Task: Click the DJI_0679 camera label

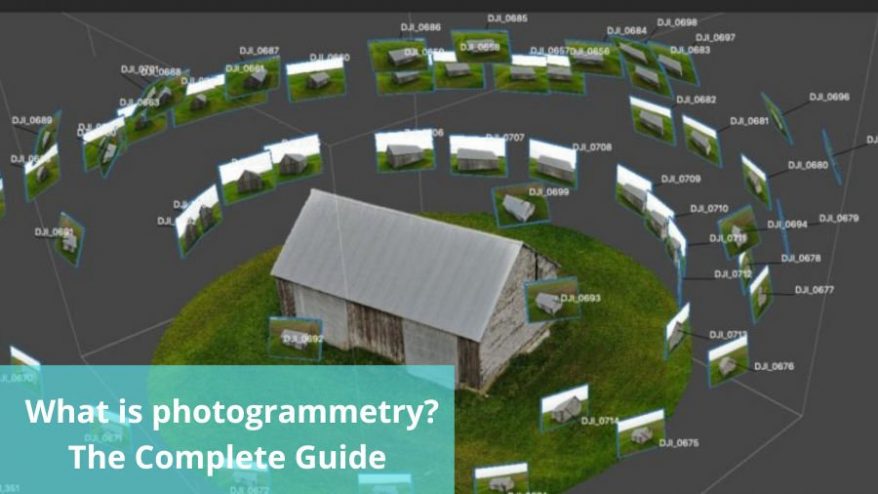Action: point(839,218)
